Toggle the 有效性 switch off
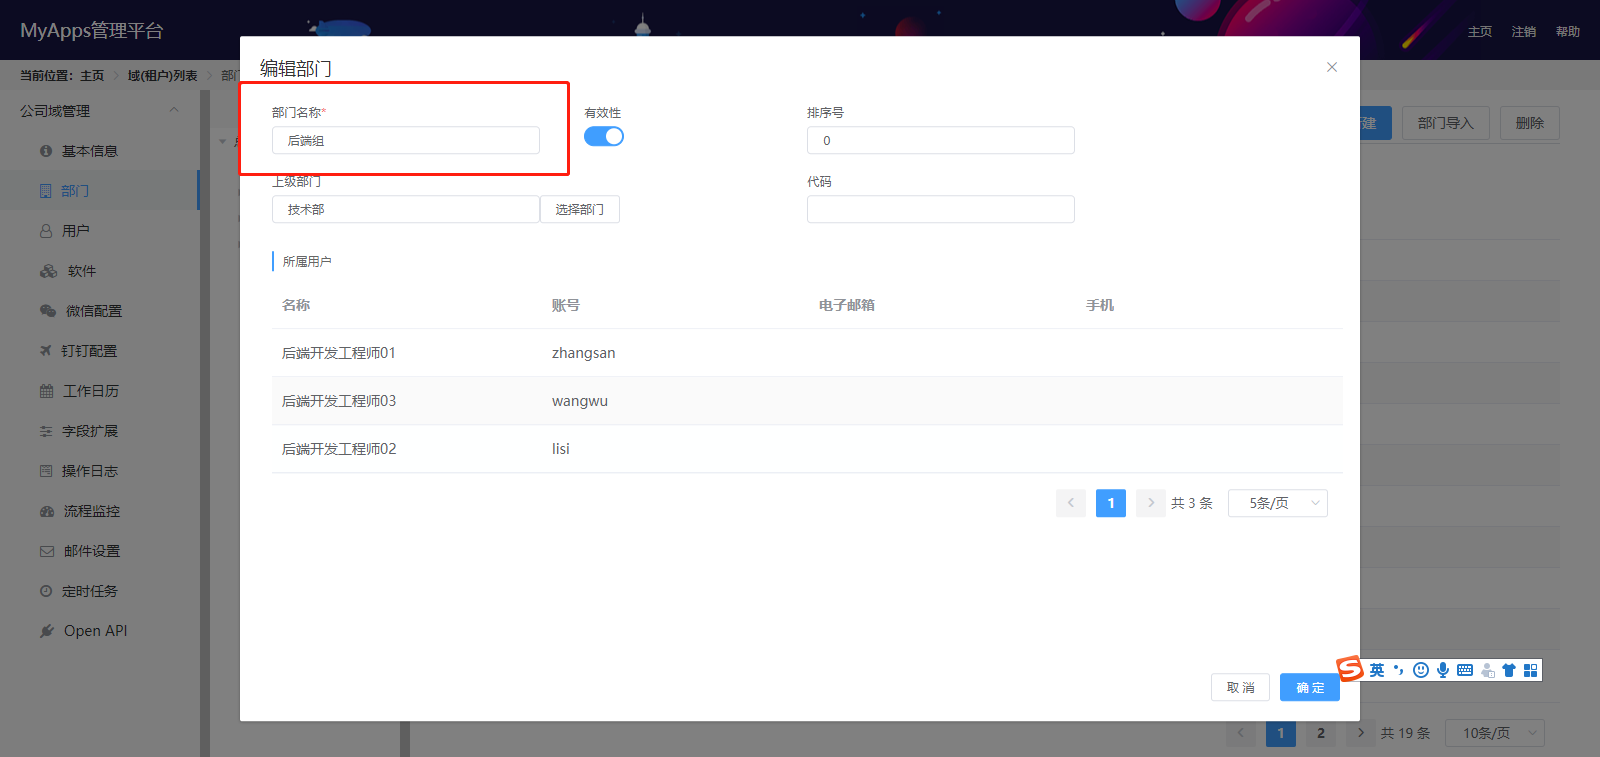Viewport: 1600px width, 757px height. point(604,136)
